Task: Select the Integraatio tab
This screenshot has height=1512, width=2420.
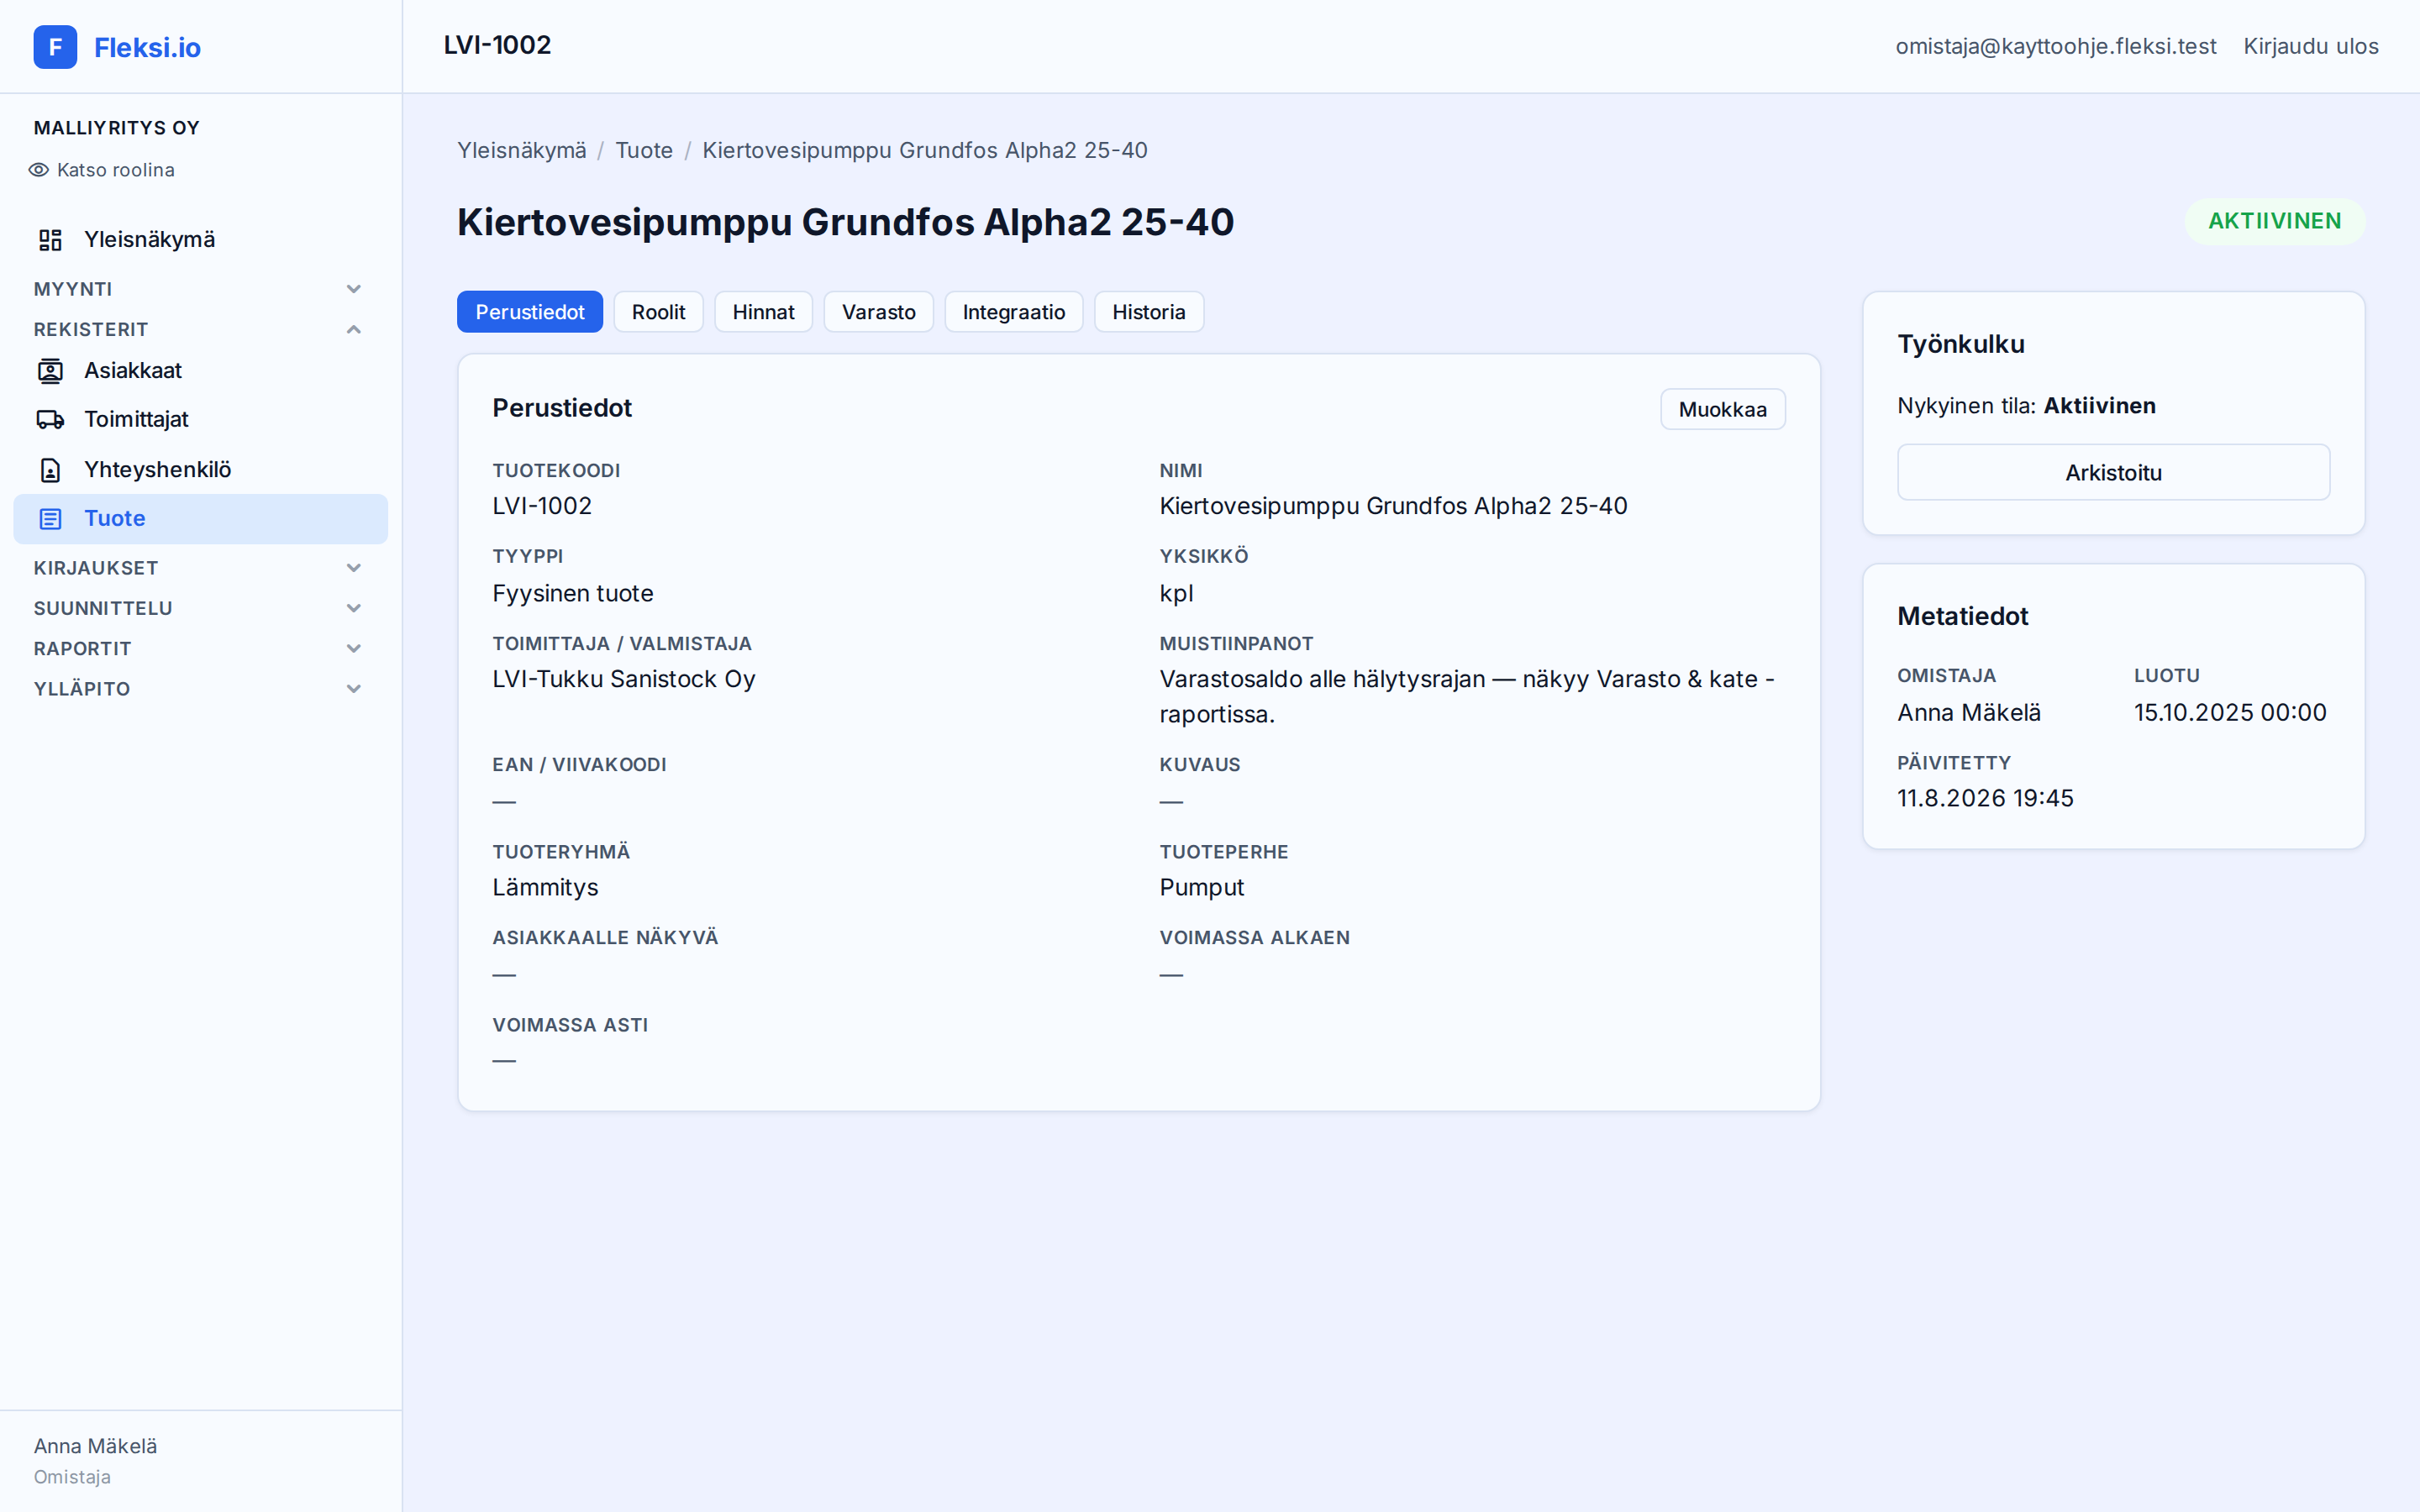Action: [1014, 312]
